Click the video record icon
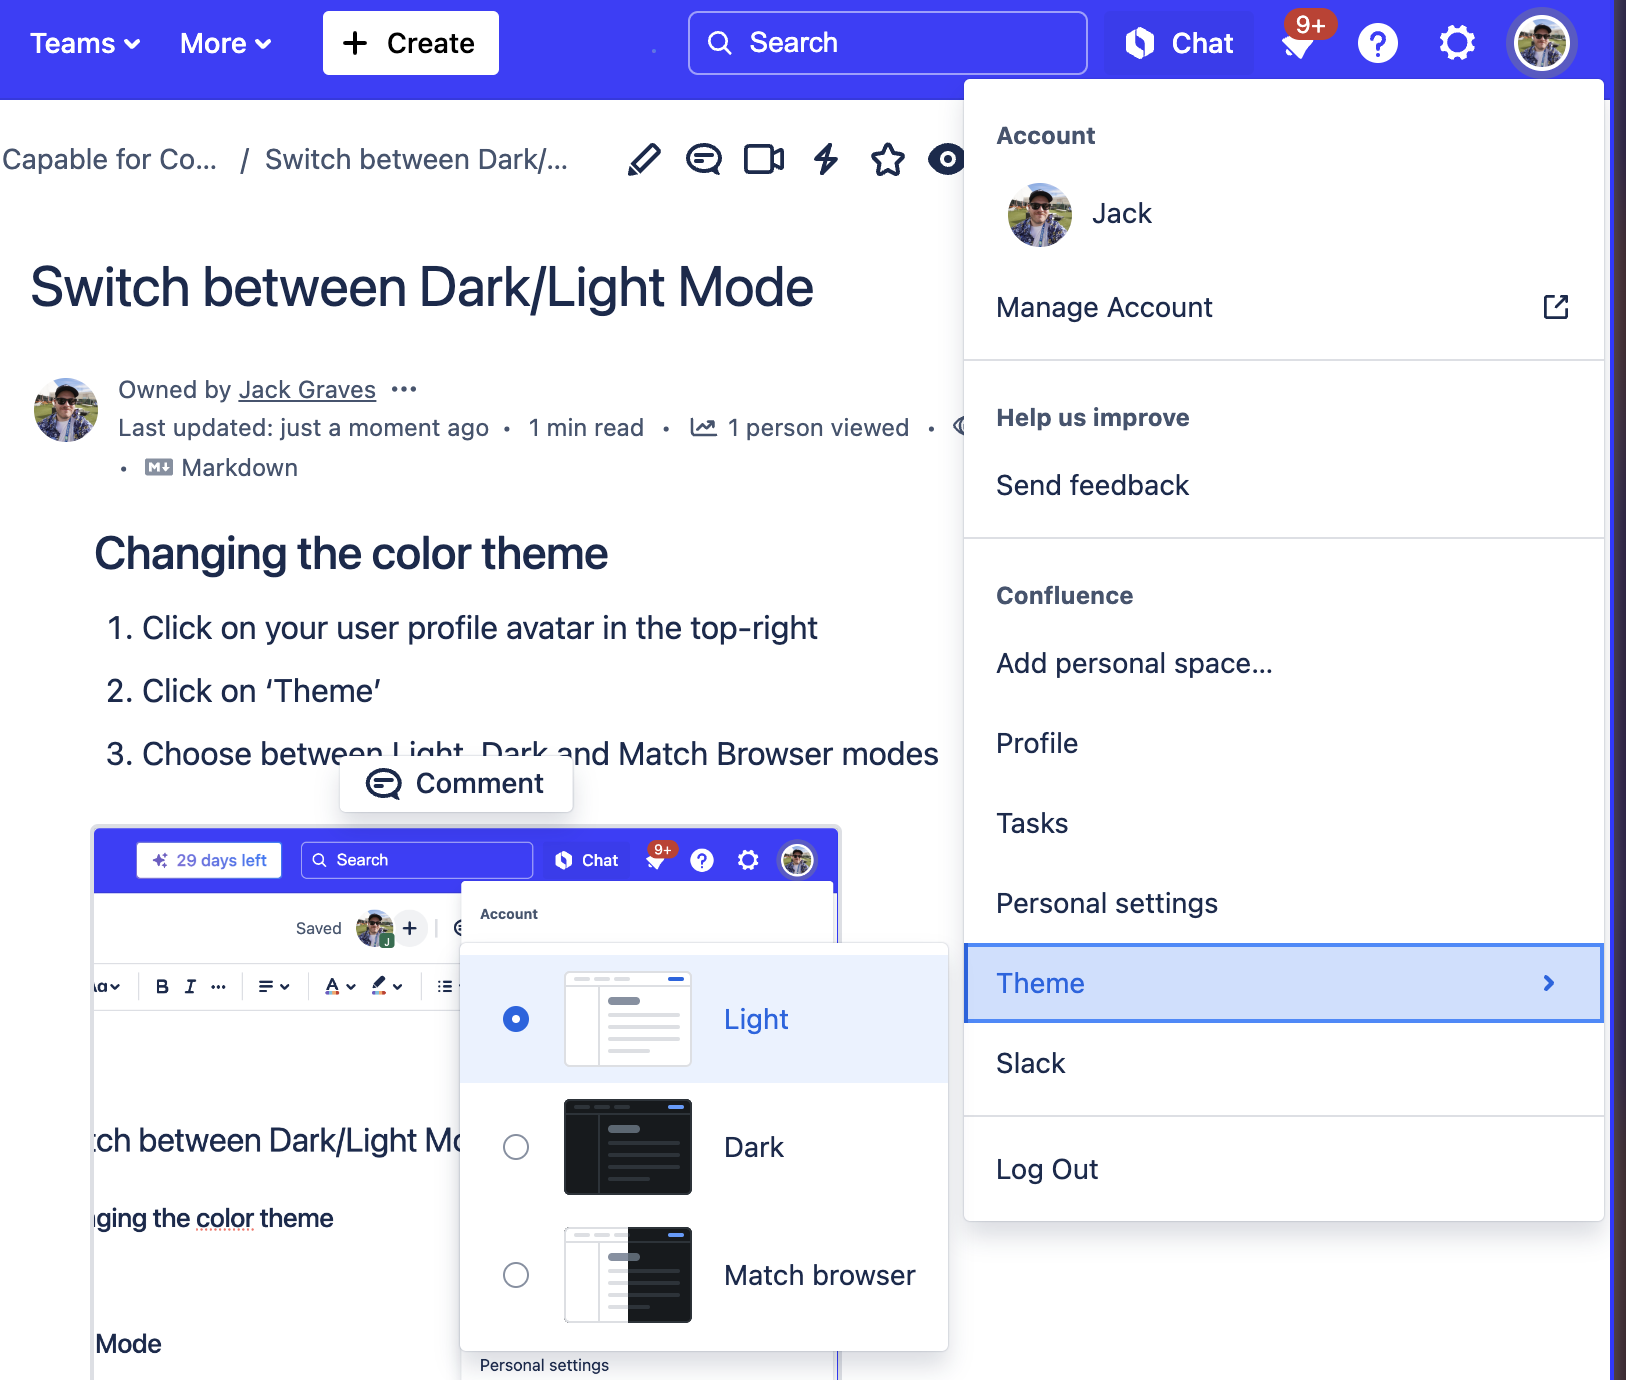 click(x=764, y=160)
